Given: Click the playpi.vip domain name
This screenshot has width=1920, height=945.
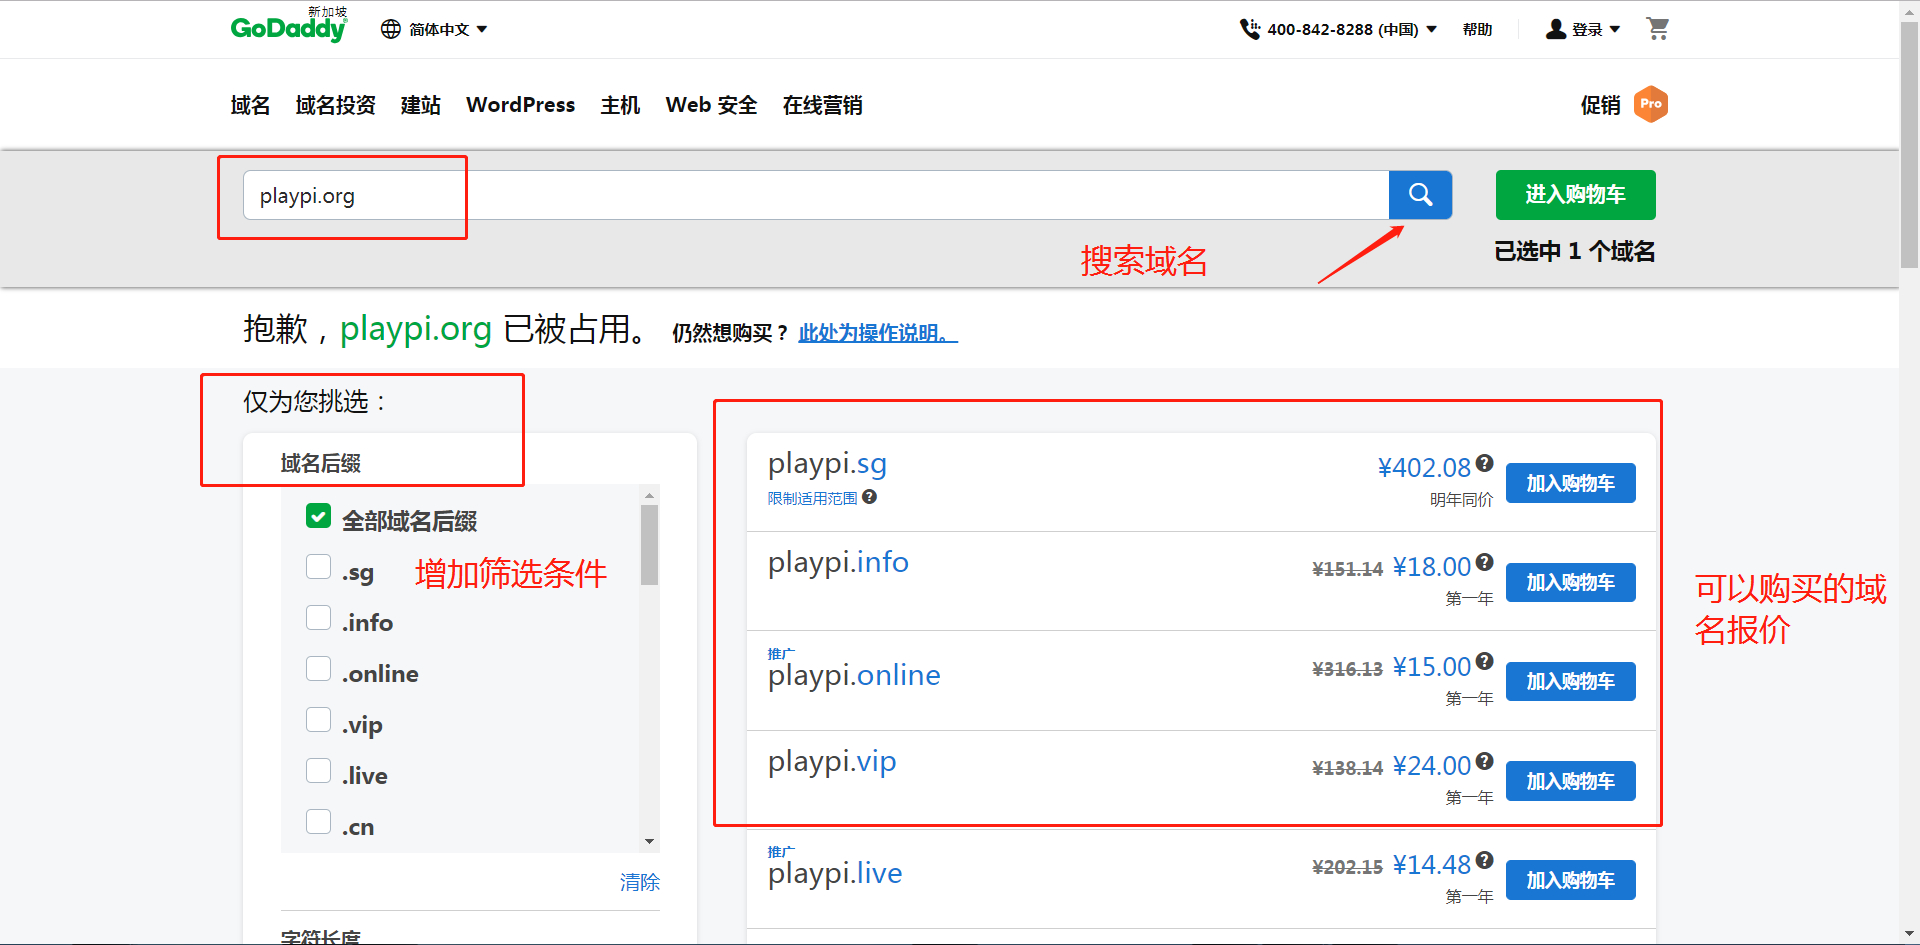Looking at the screenshot, I should (832, 762).
